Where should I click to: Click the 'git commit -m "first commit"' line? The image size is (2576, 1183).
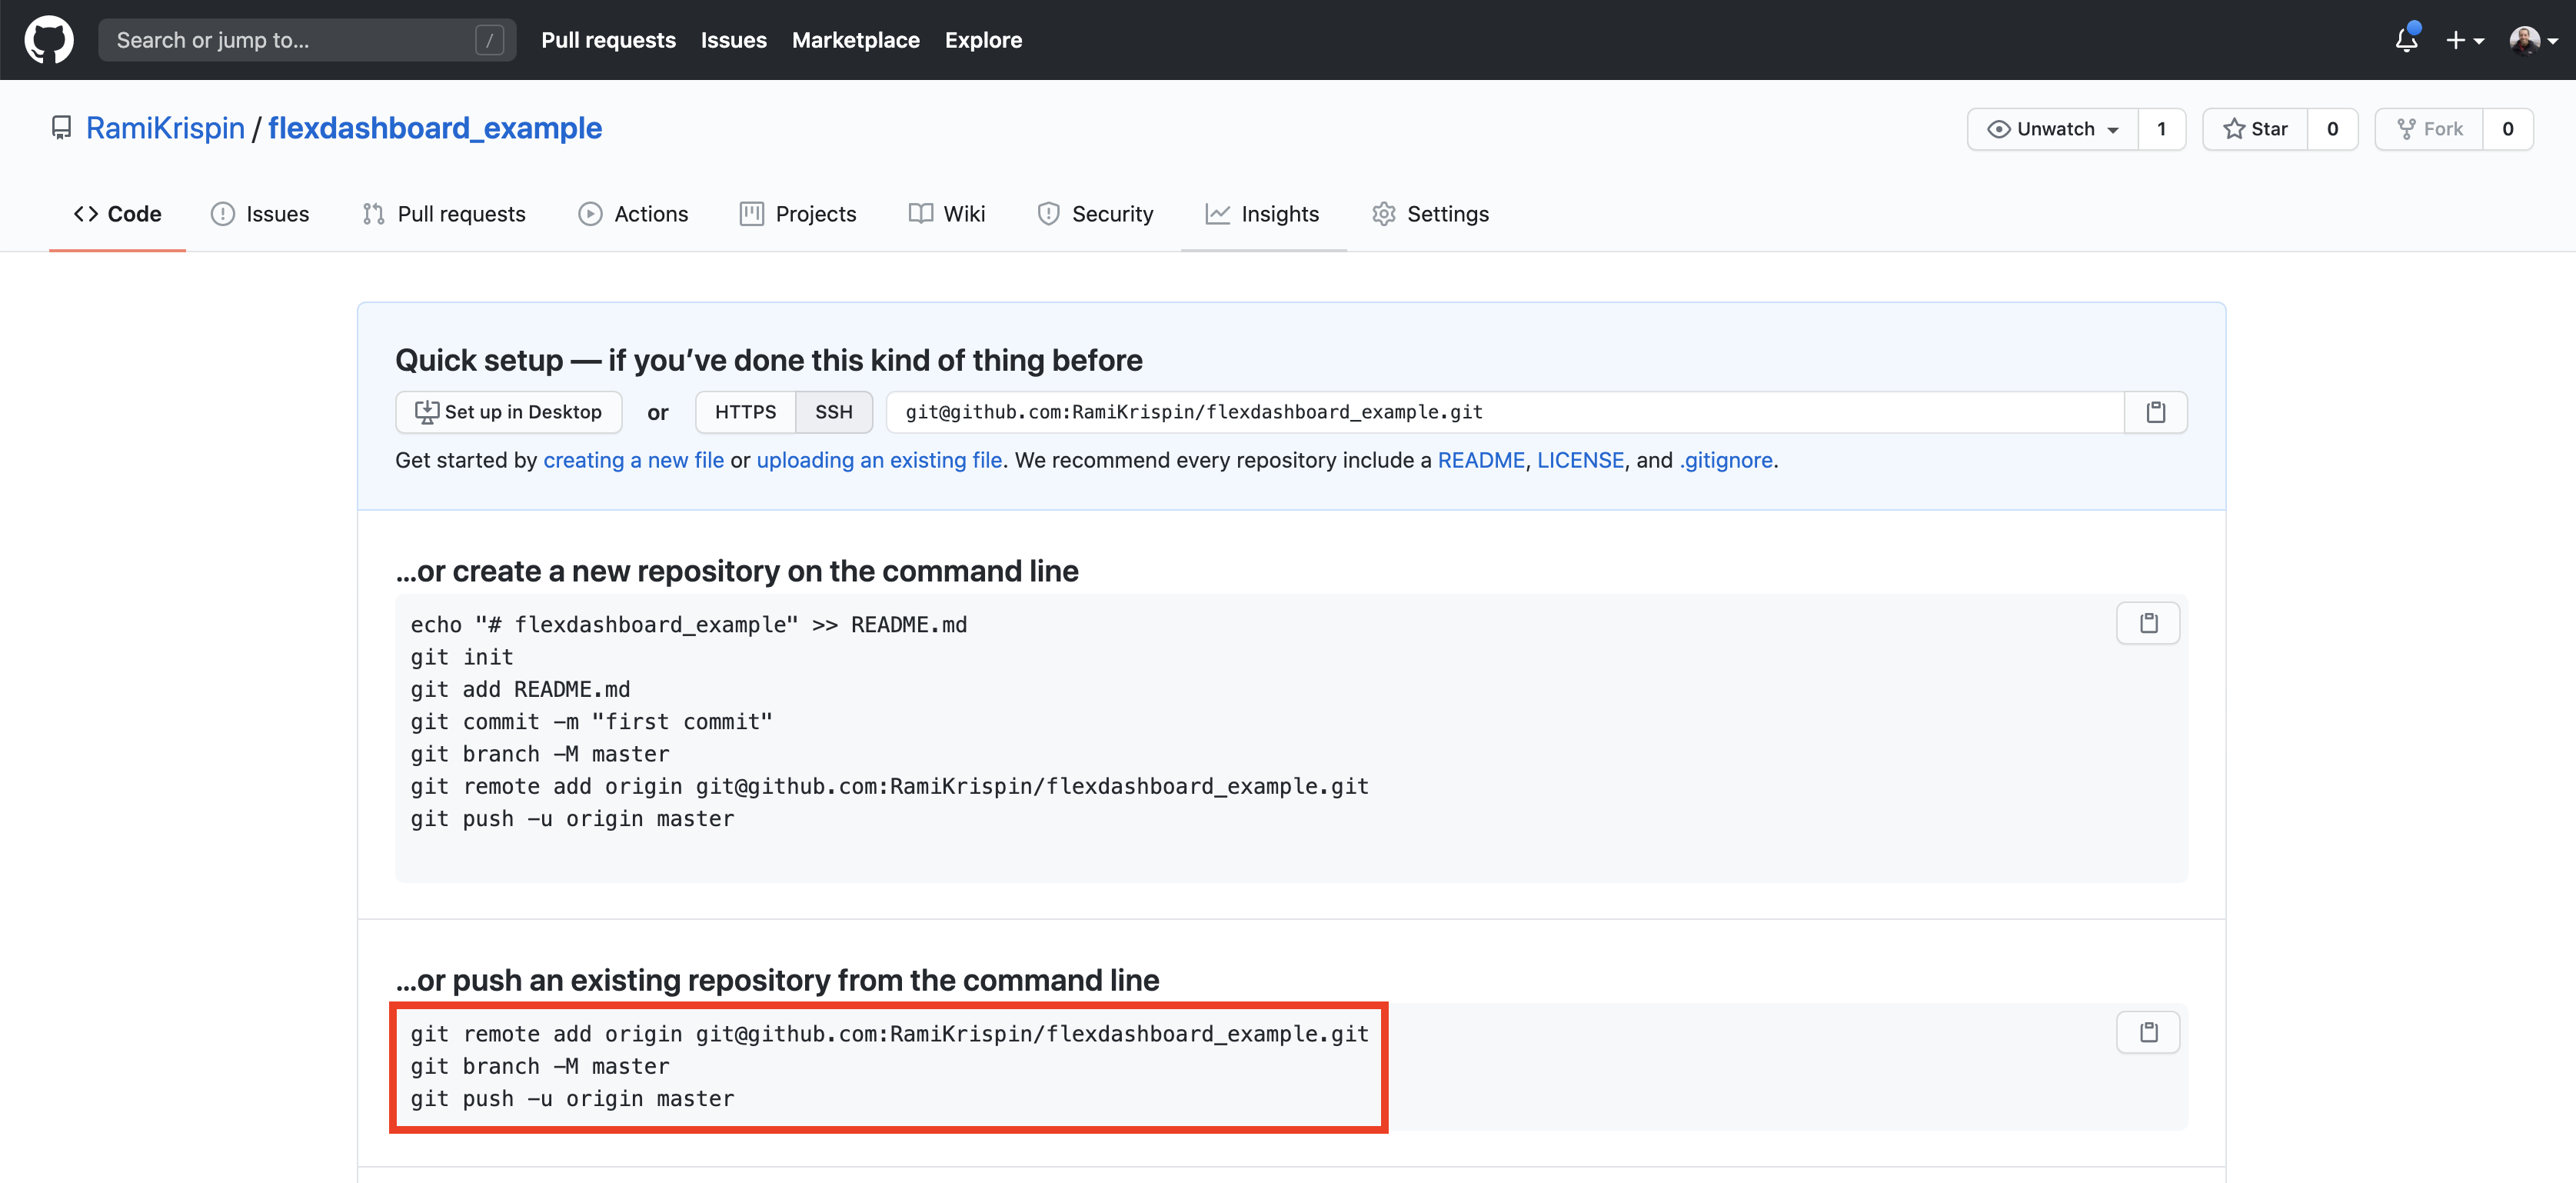591,721
